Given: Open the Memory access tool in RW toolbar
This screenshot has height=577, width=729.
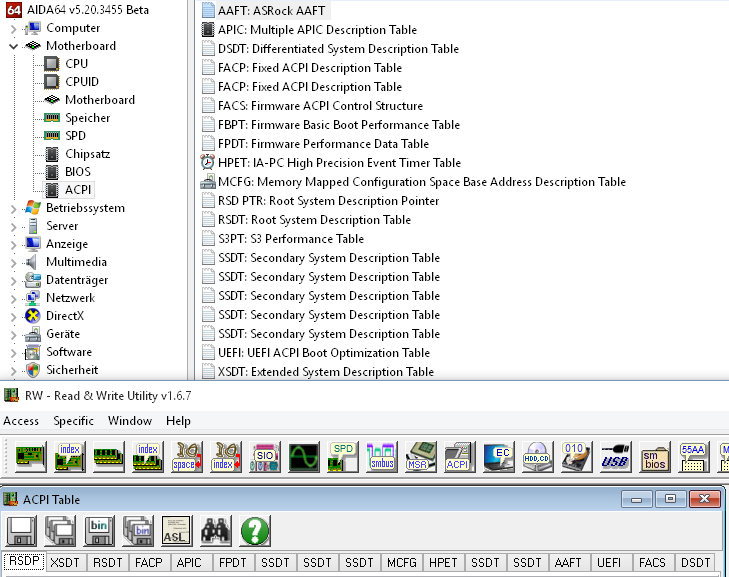Looking at the screenshot, I should point(108,457).
